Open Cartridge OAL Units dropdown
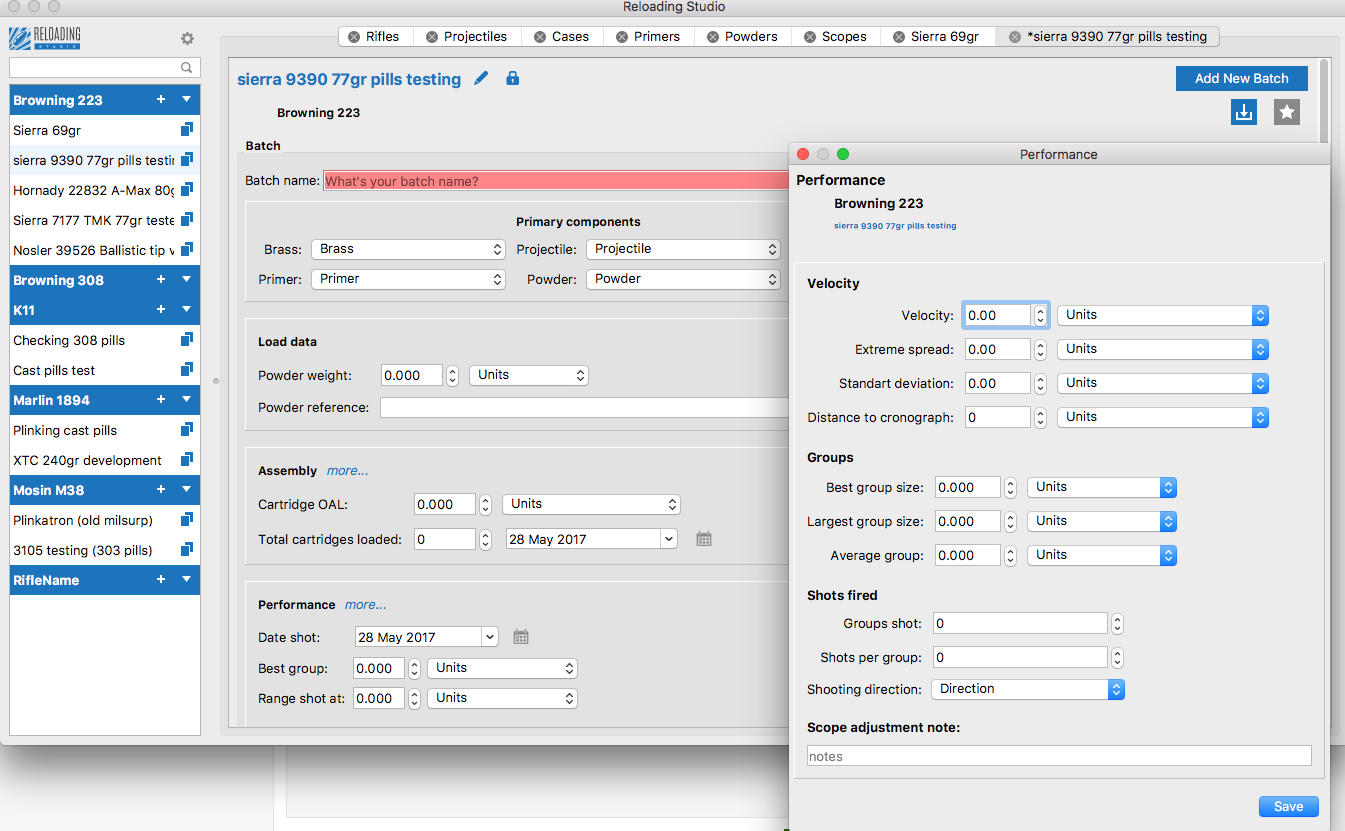The image size is (1345, 831). pyautogui.click(x=591, y=504)
